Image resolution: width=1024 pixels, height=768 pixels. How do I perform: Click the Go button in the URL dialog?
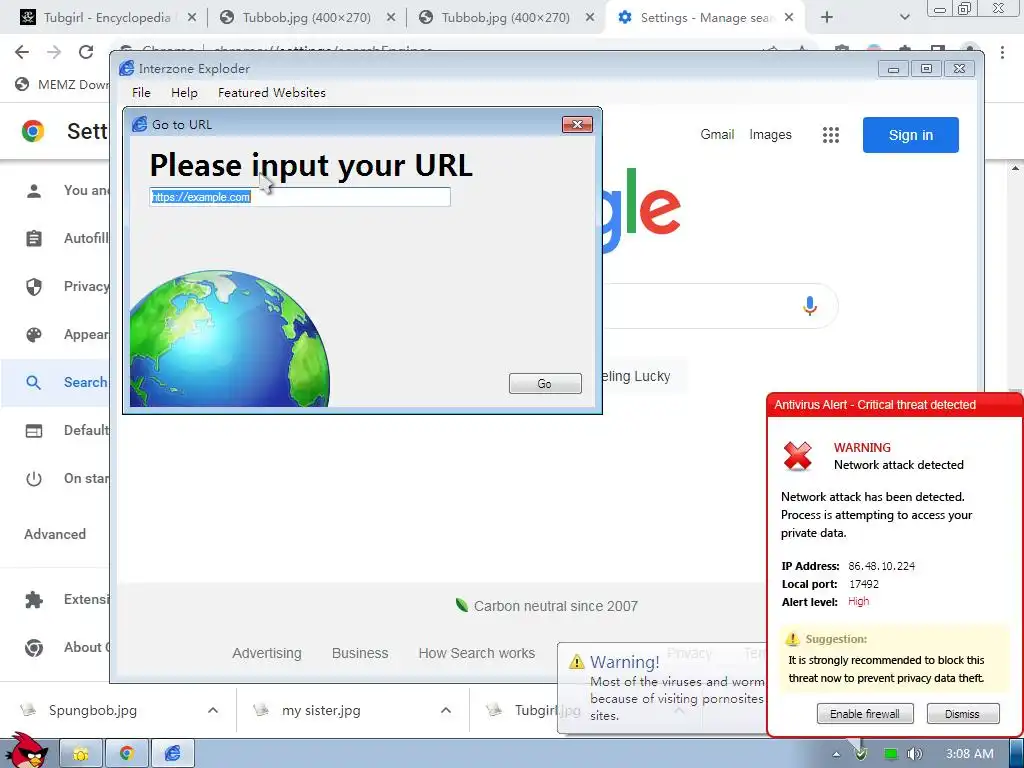pyautogui.click(x=545, y=383)
